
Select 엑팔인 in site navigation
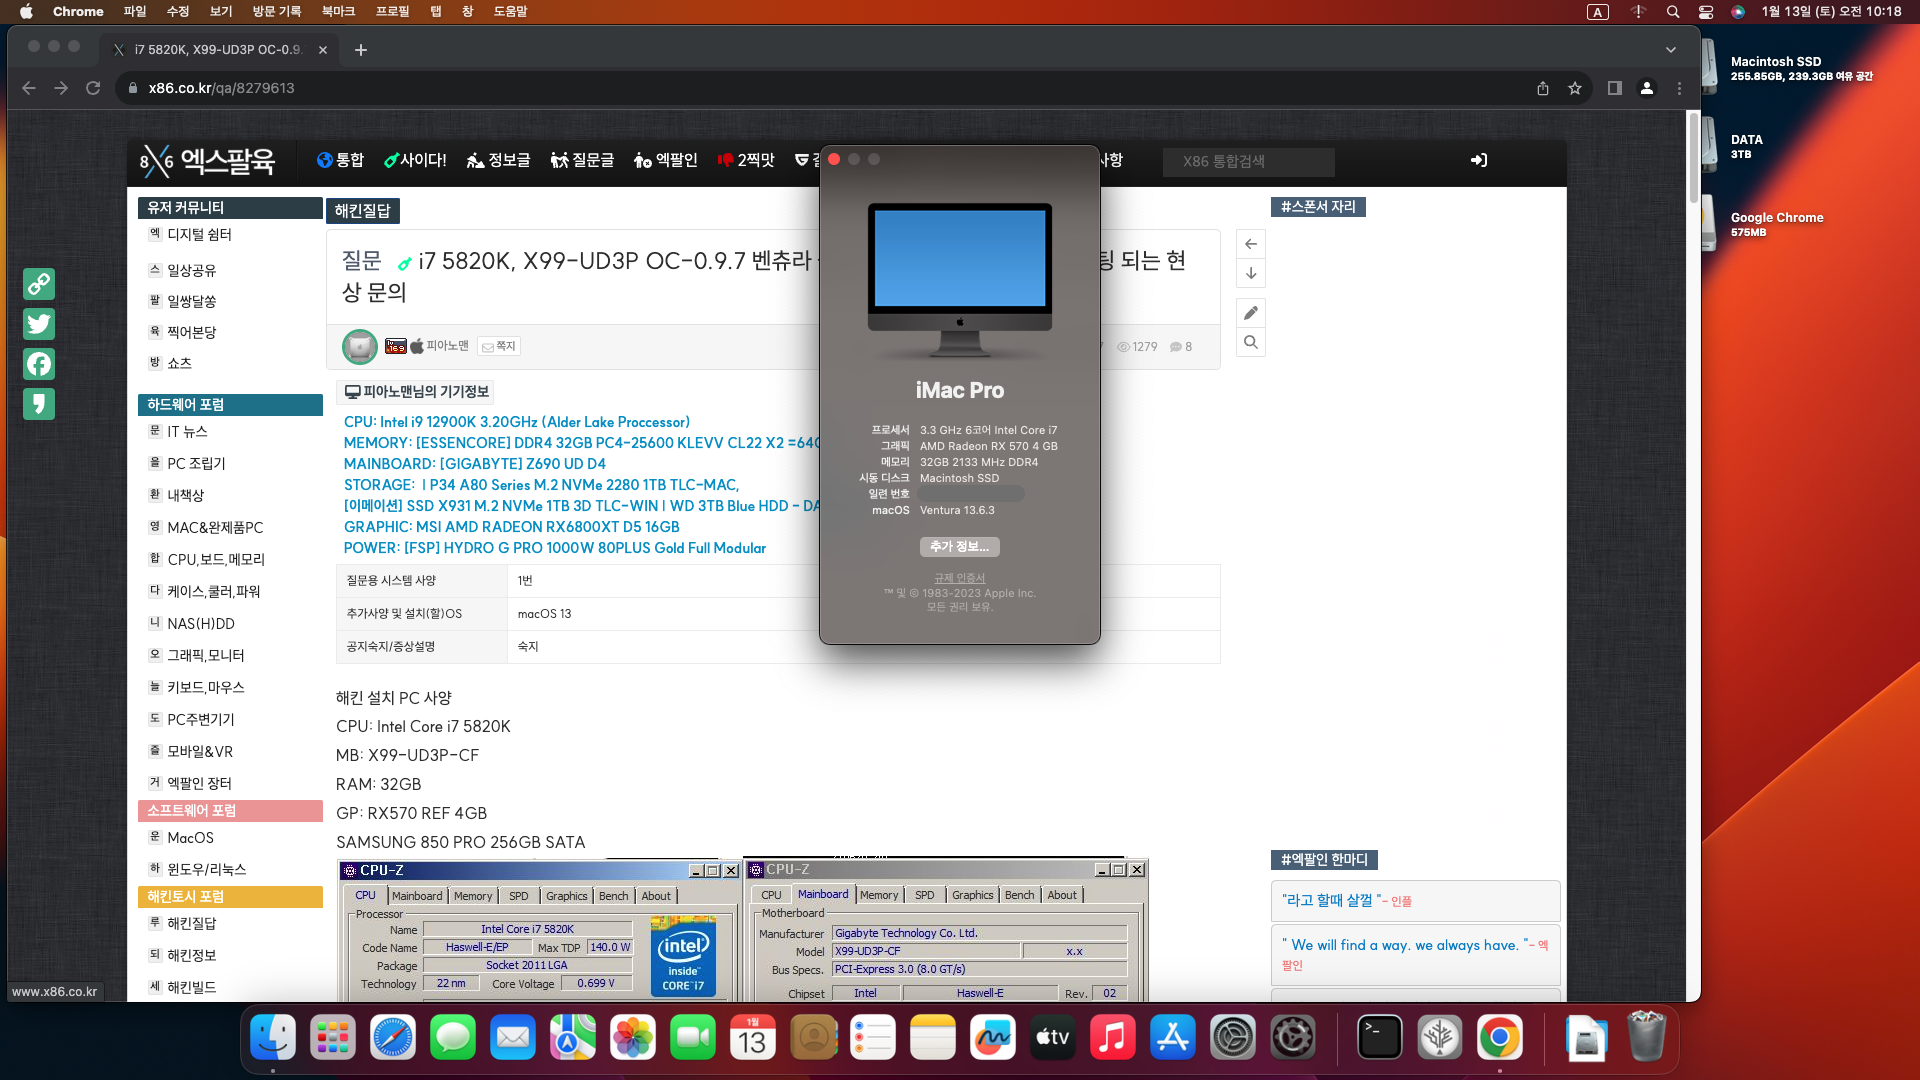coord(666,160)
